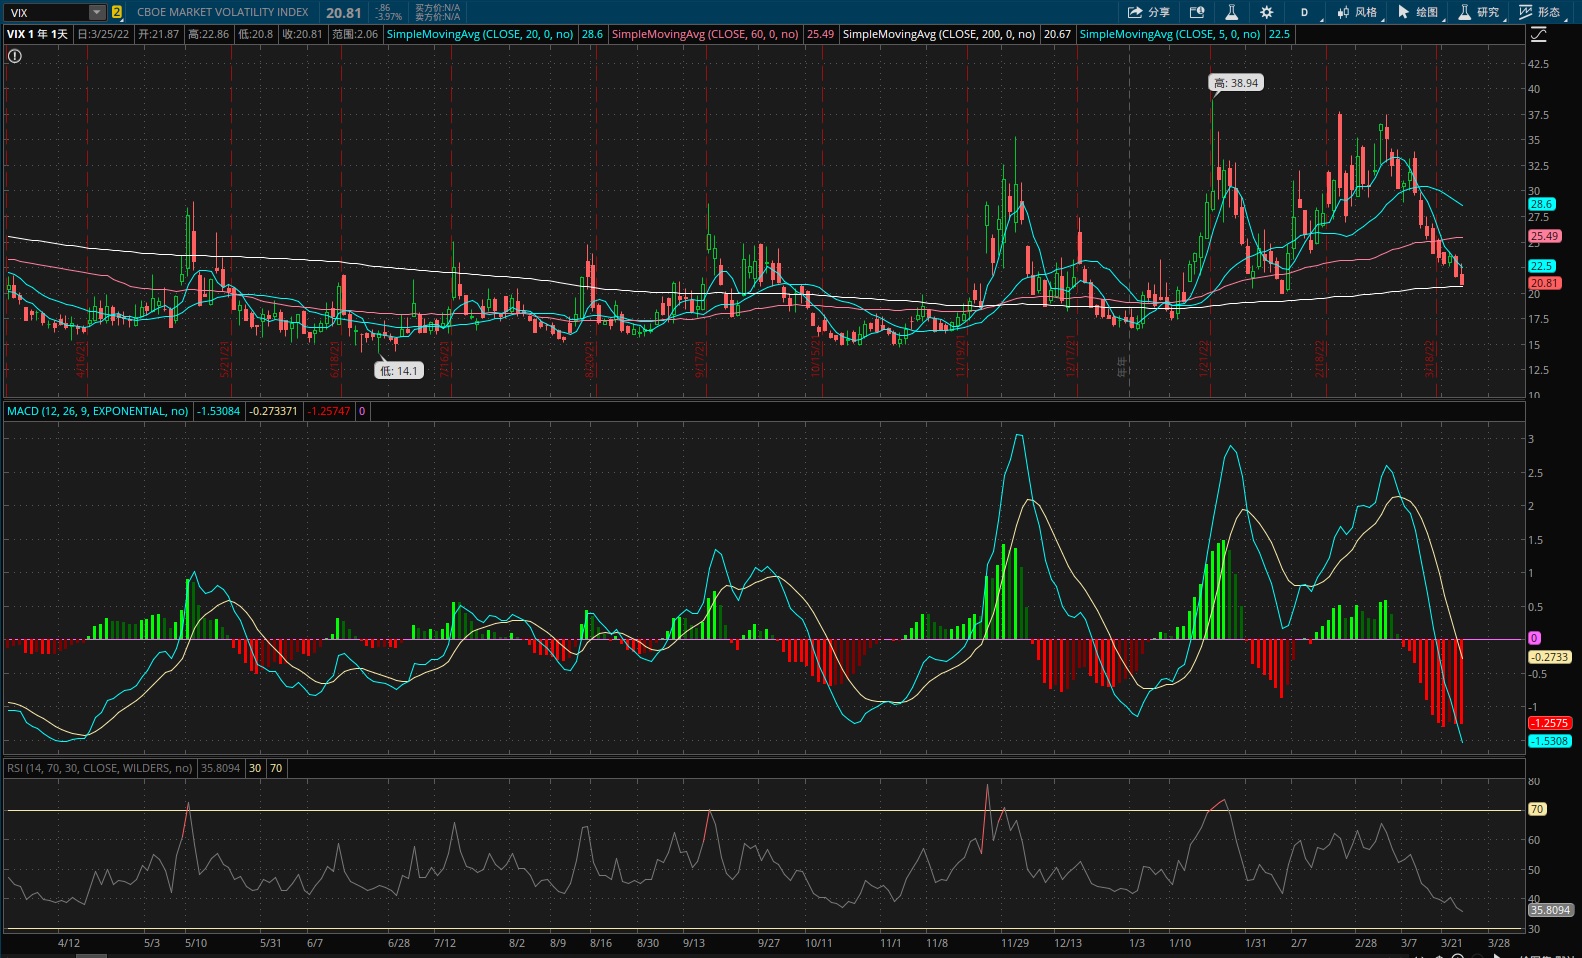
Task: Click the SimpleMovingAvg 60 study label
Action: tap(705, 34)
